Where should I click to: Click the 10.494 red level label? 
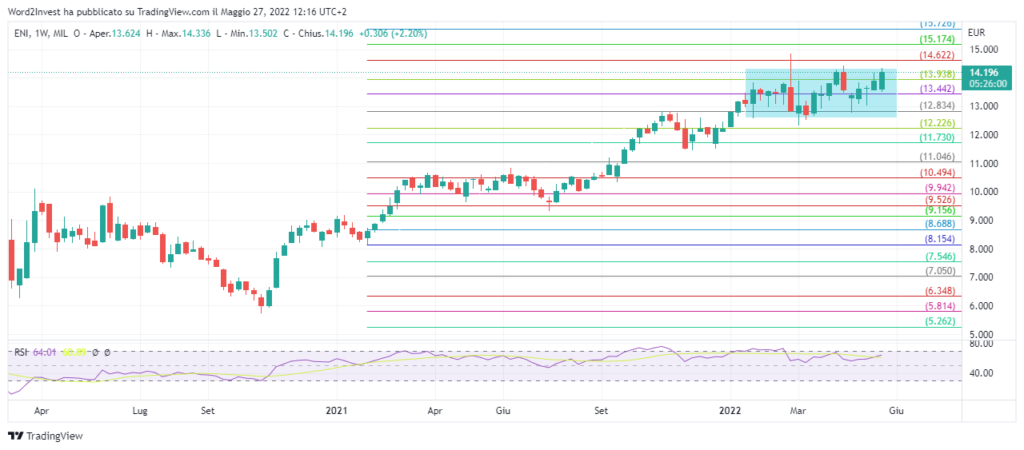coord(937,172)
